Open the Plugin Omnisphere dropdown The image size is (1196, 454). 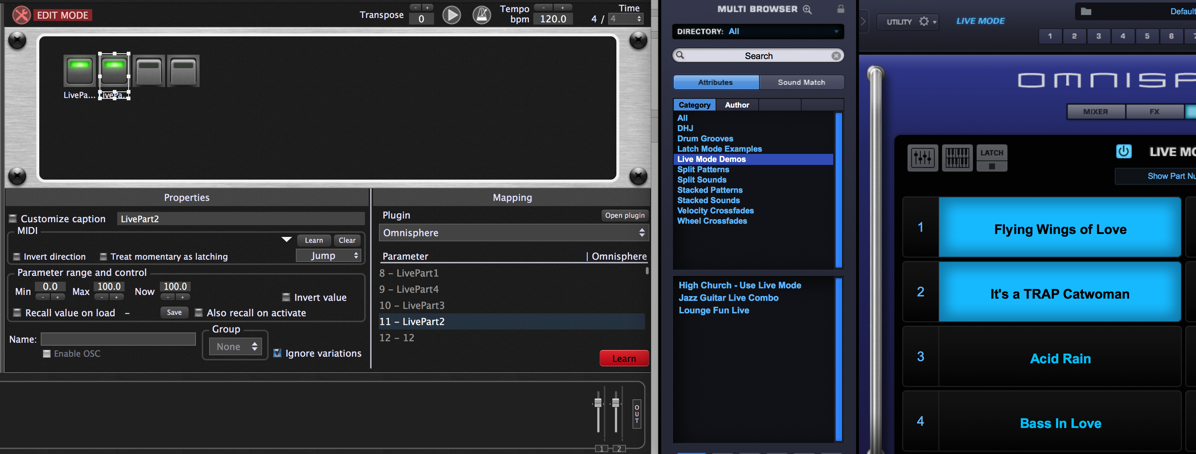[513, 233]
